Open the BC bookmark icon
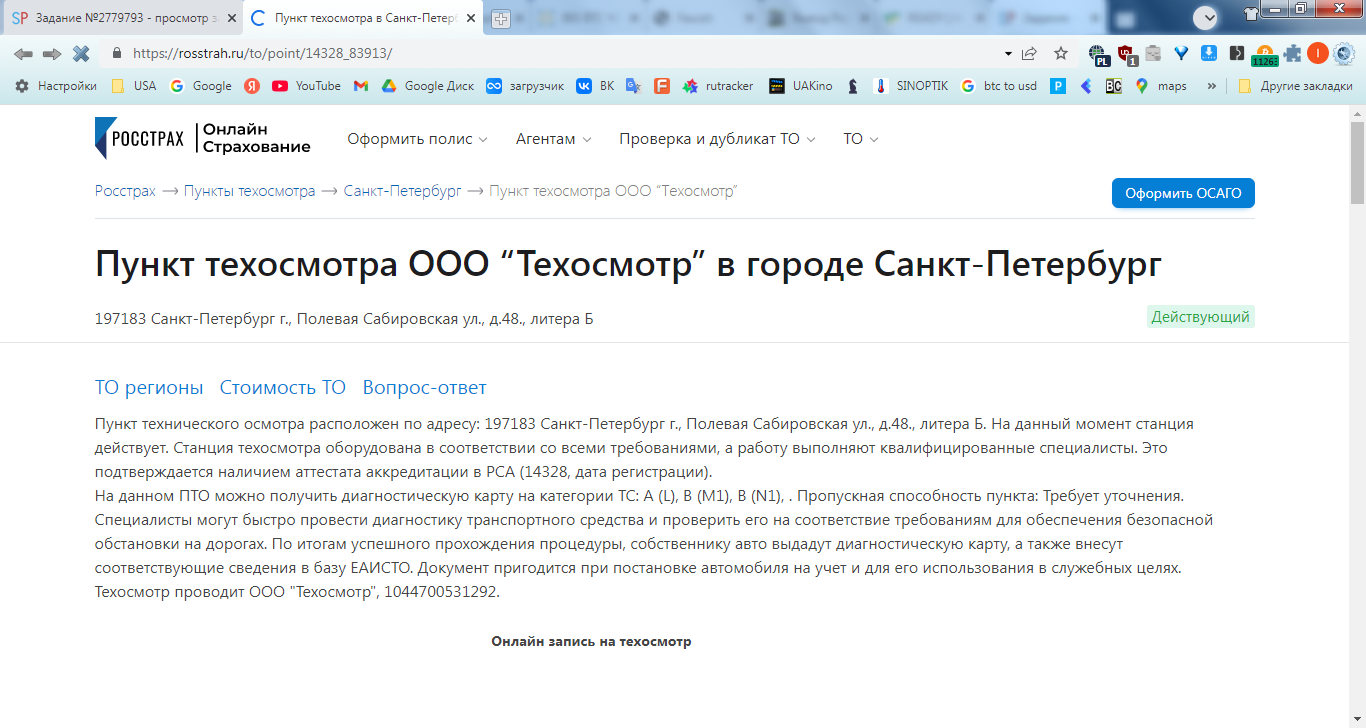The width and height of the screenshot is (1366, 728). pos(1113,86)
